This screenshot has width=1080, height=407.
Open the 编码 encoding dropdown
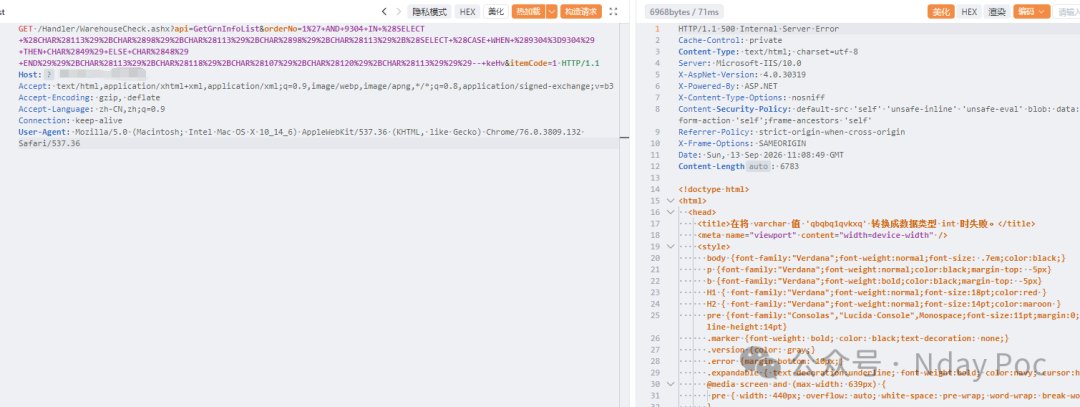pos(1032,12)
